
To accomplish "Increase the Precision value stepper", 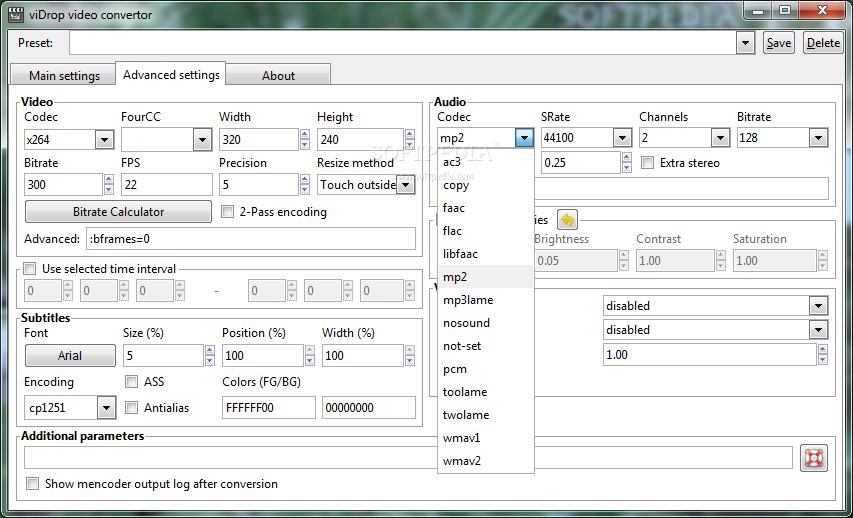I will (305, 180).
